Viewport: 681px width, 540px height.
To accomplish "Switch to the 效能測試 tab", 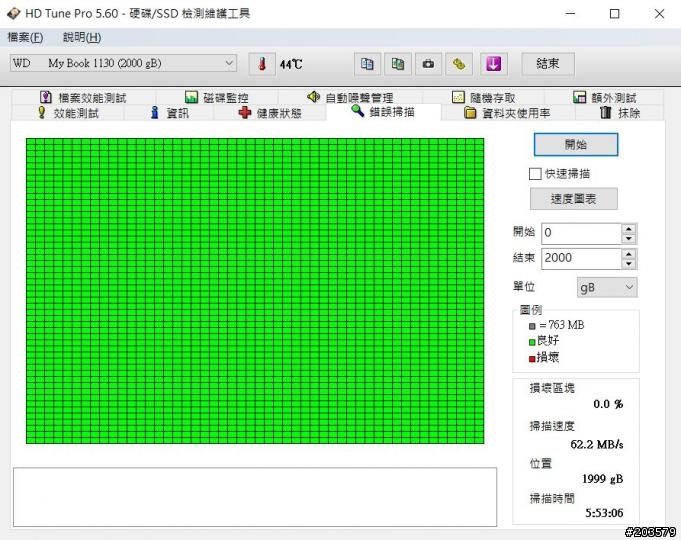I will coord(68,113).
